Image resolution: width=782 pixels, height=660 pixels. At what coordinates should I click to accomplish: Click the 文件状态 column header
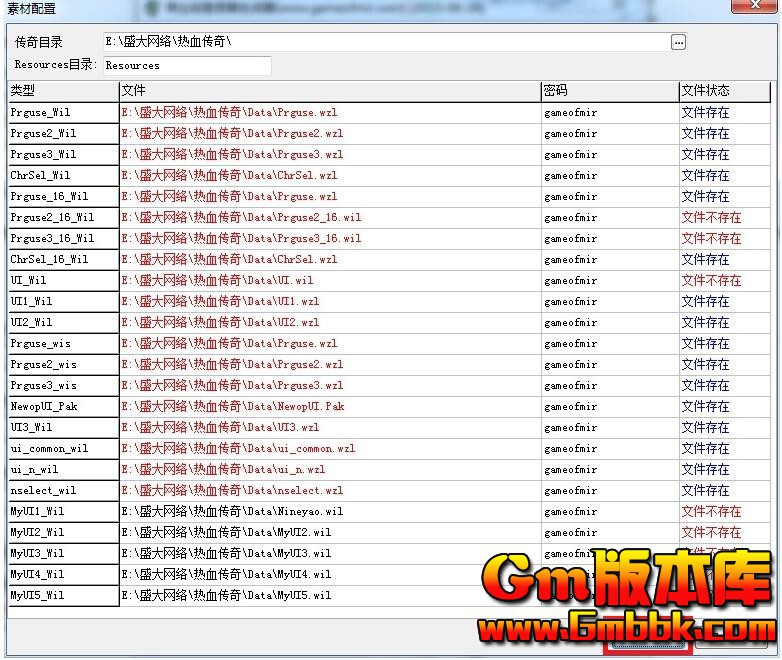(725, 91)
